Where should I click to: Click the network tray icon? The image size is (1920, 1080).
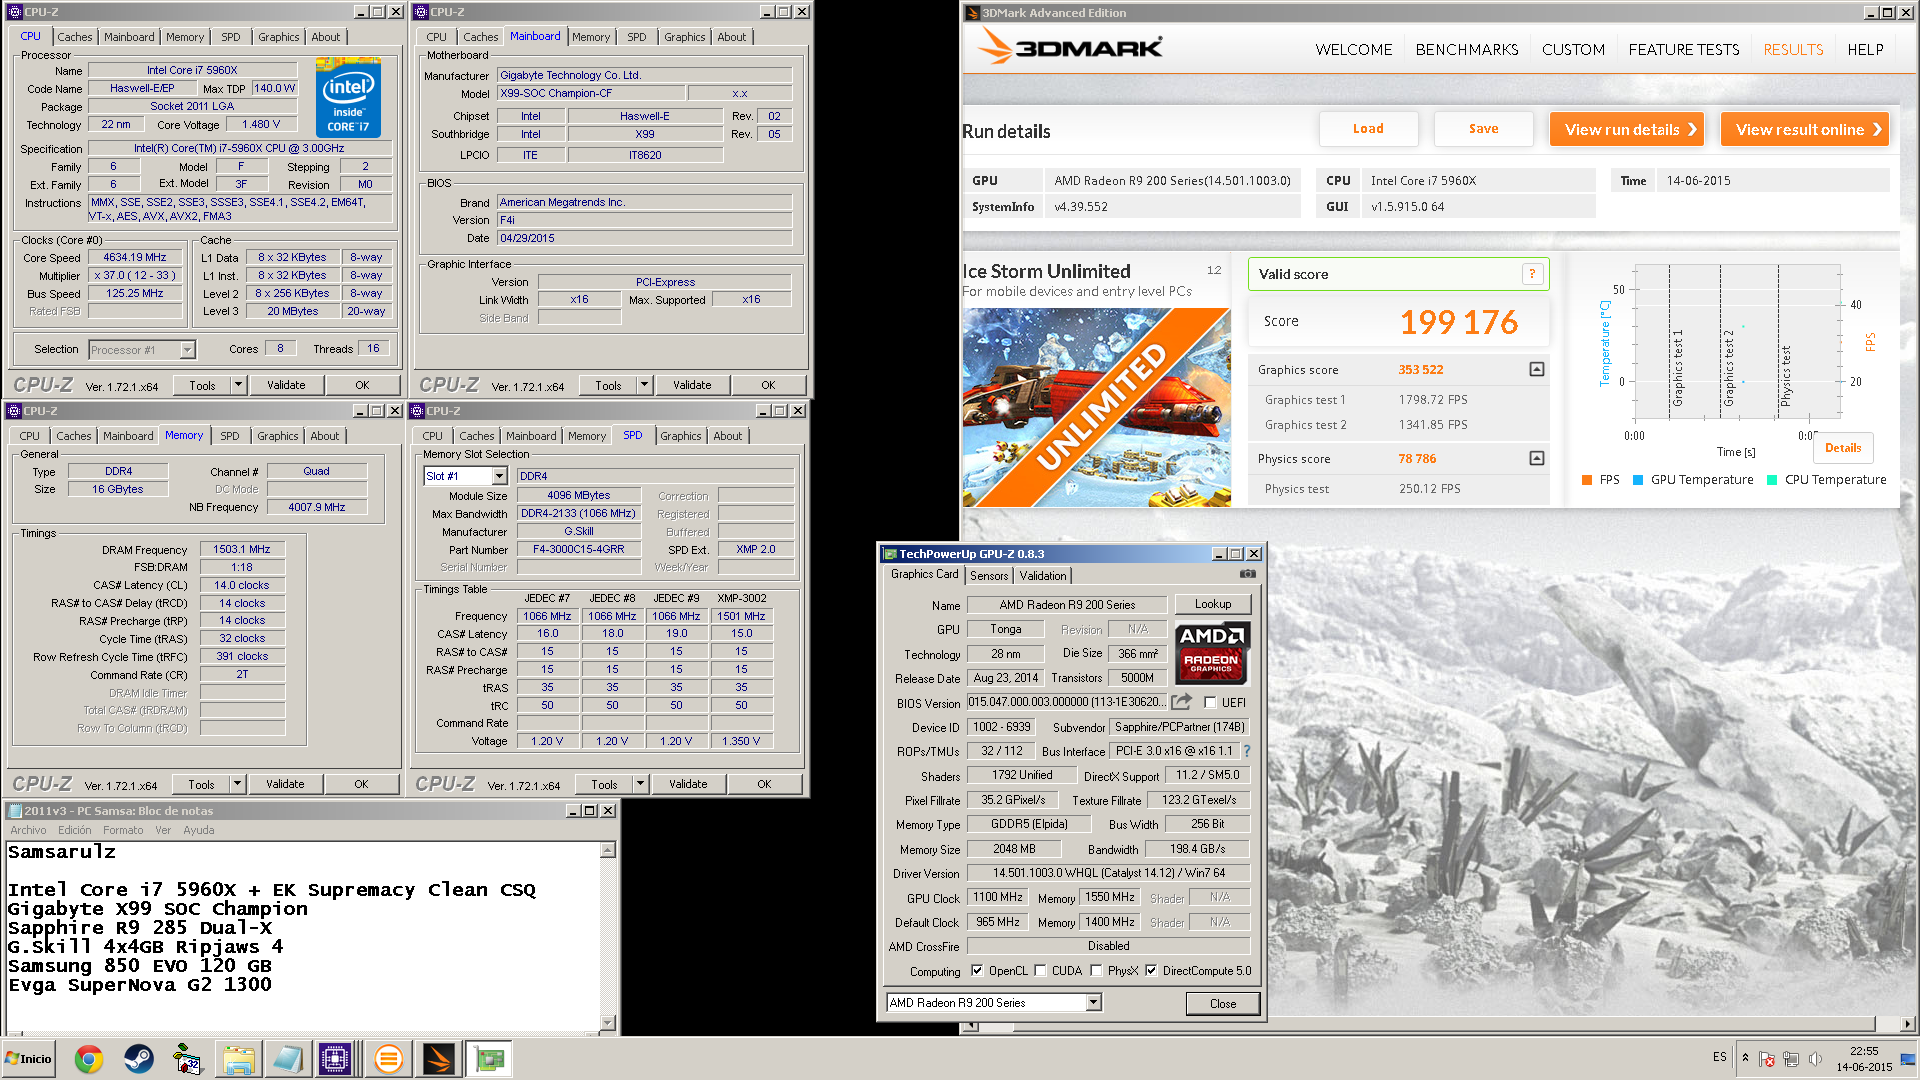pos(1791,1059)
